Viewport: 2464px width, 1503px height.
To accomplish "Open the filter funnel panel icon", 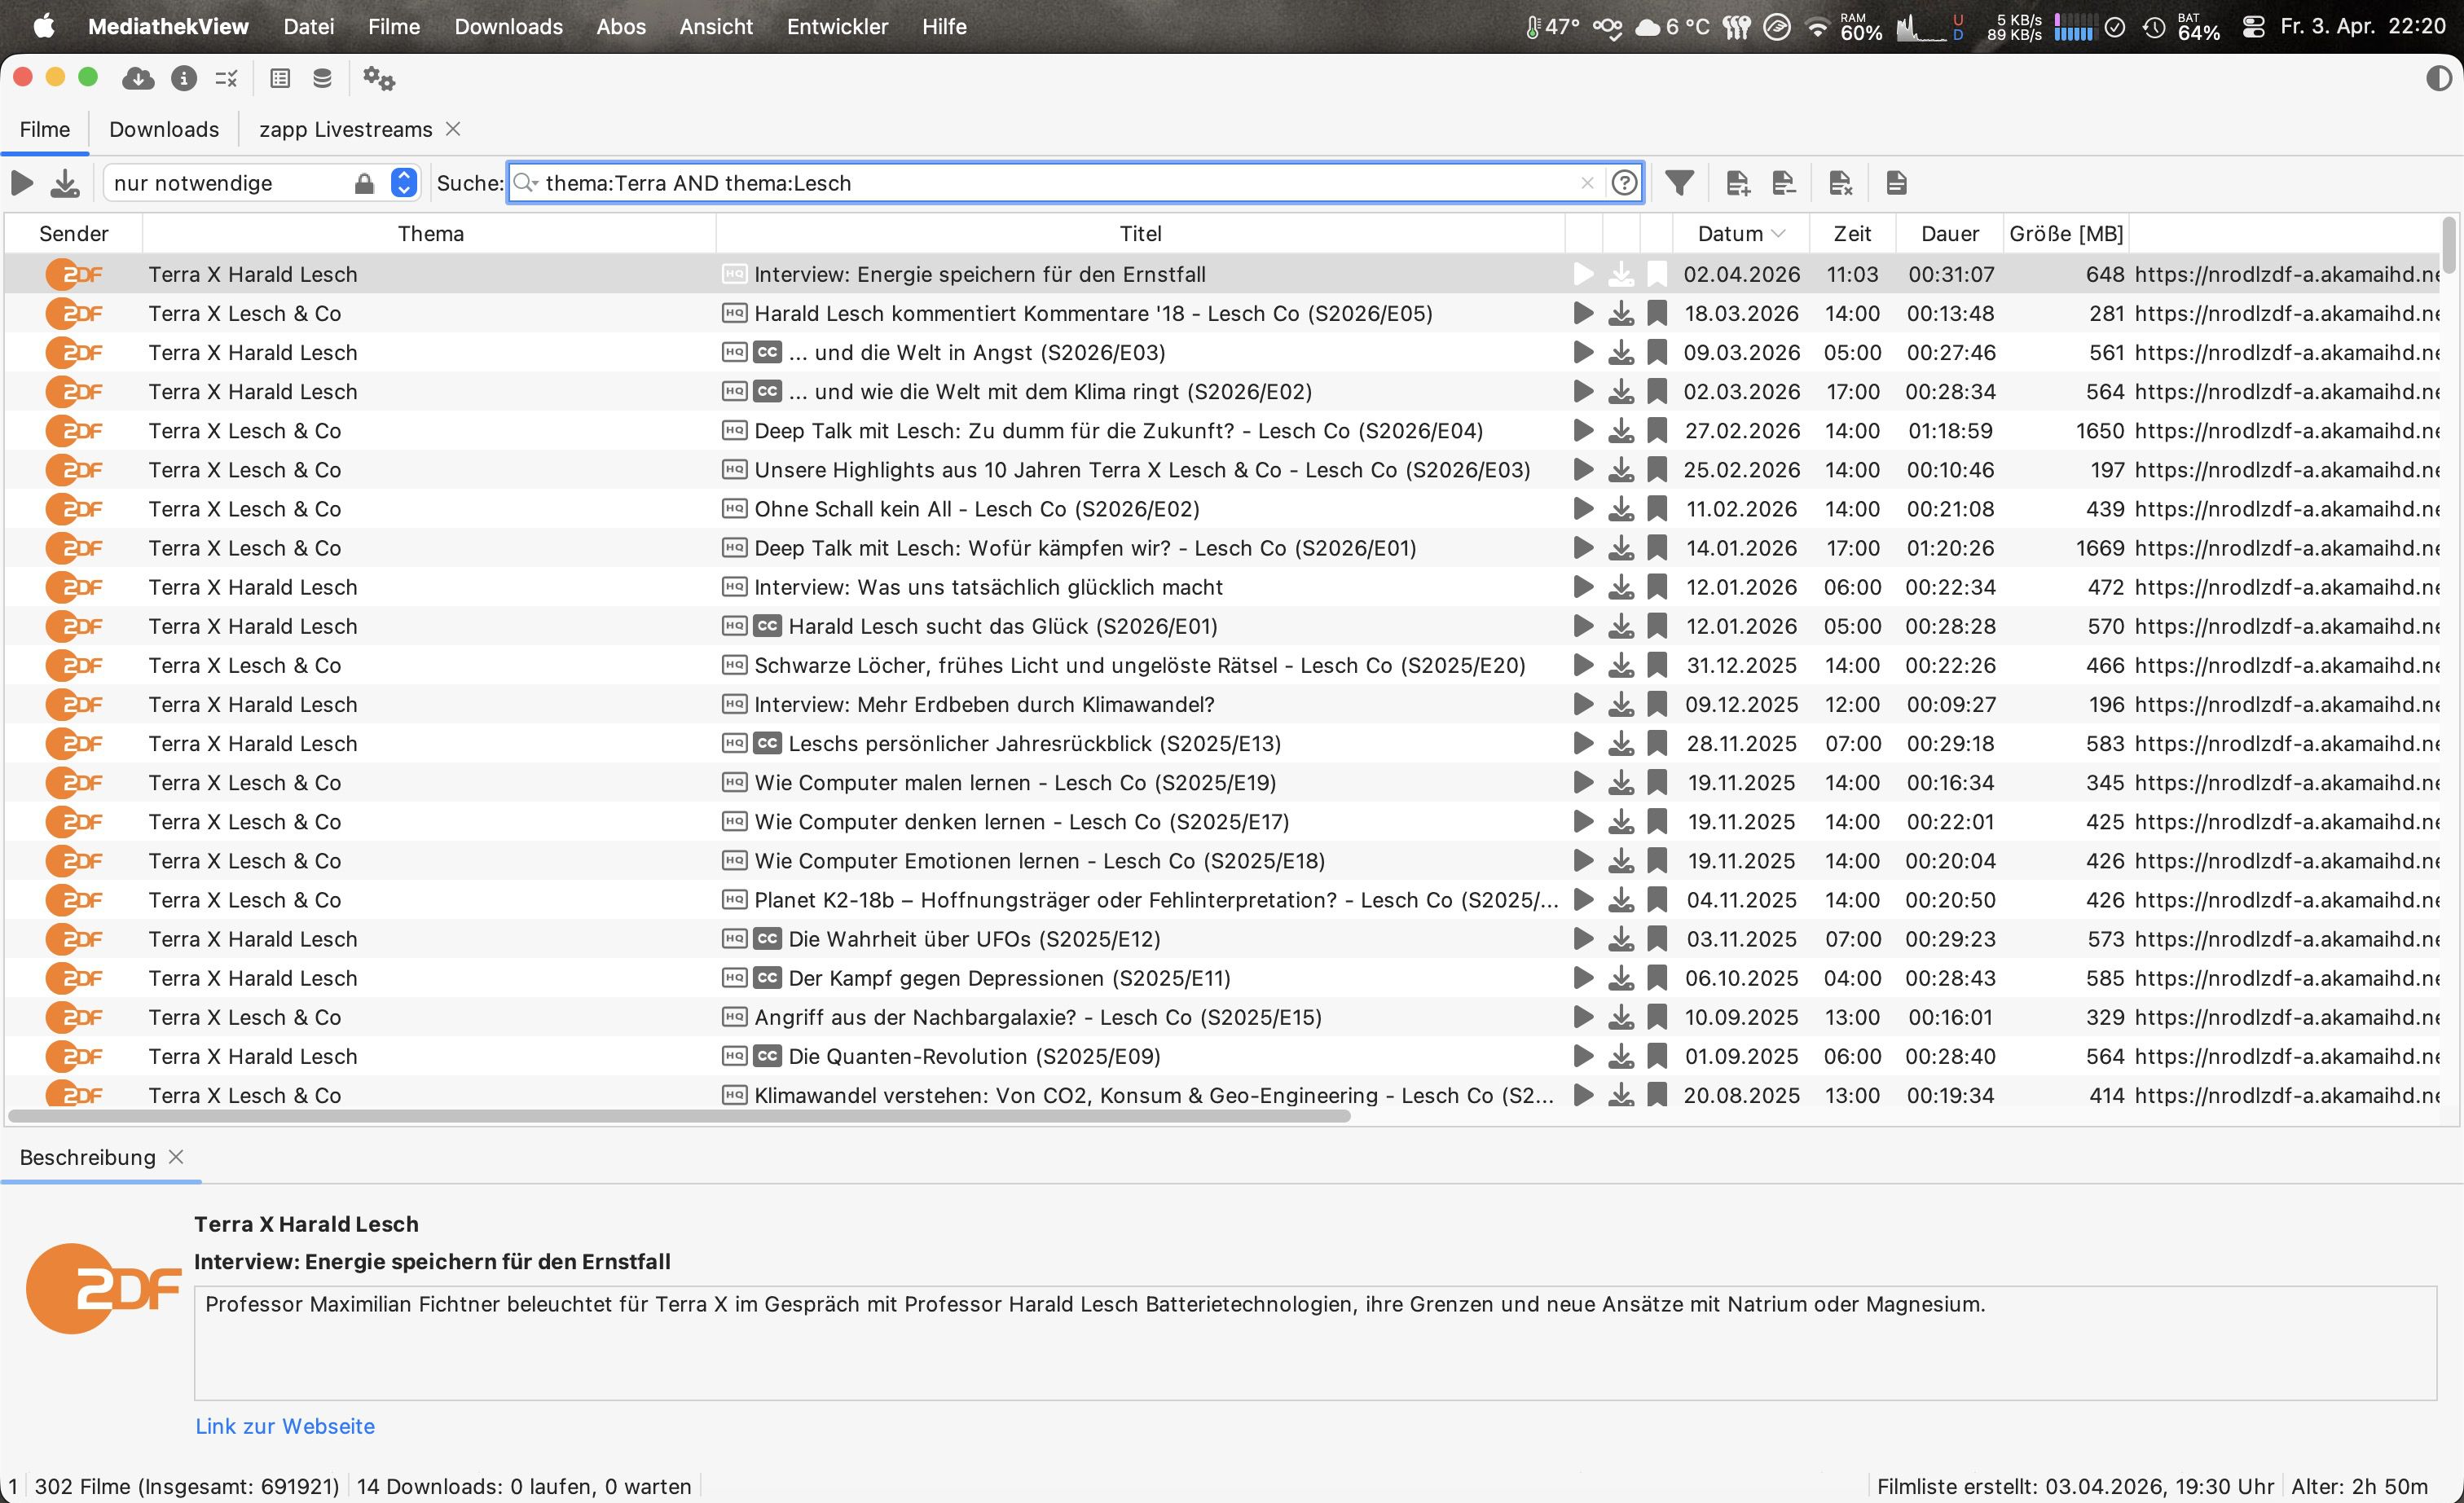I will point(1679,183).
